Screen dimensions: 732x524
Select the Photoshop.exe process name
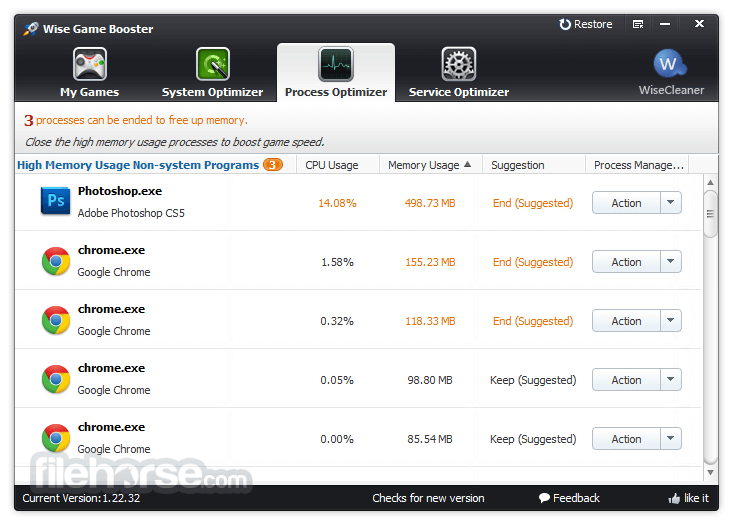coord(120,191)
